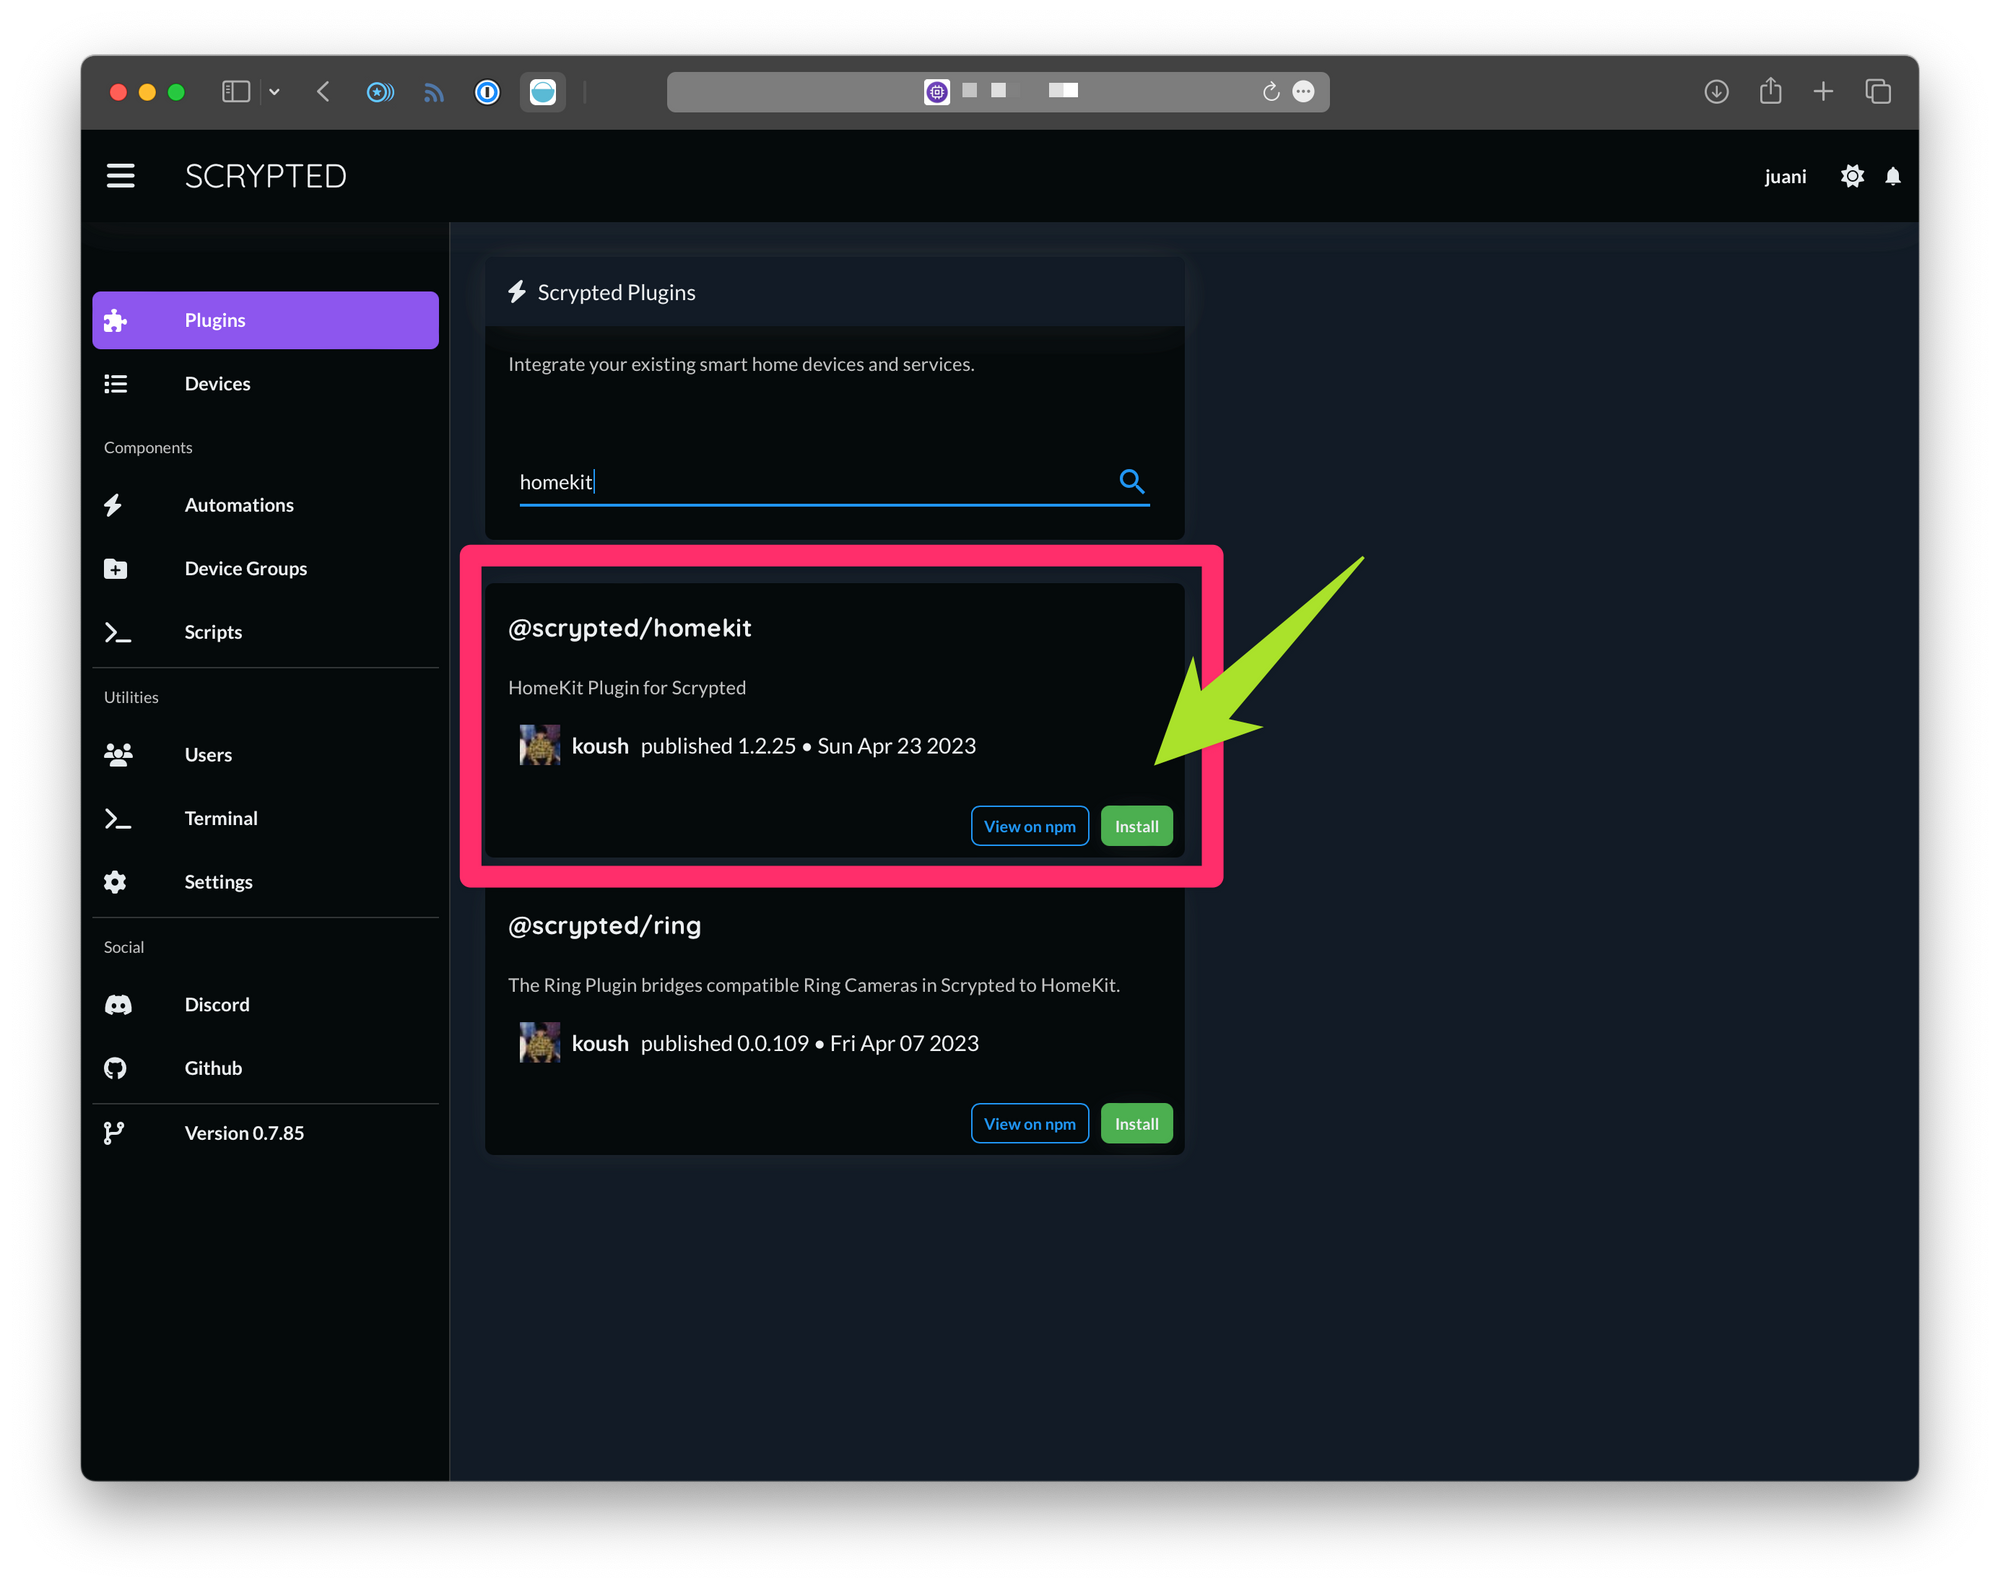Open the Scripts page

click(x=265, y=632)
